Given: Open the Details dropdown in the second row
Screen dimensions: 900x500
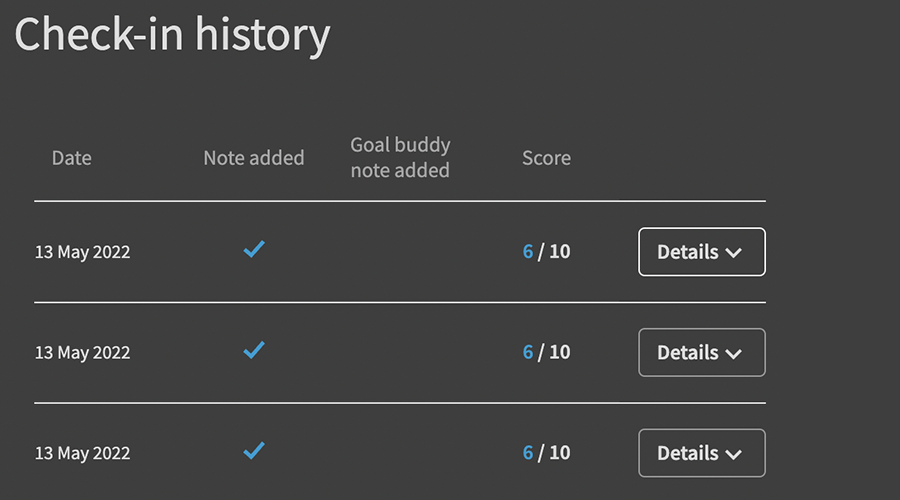Looking at the screenshot, I should [x=701, y=353].
